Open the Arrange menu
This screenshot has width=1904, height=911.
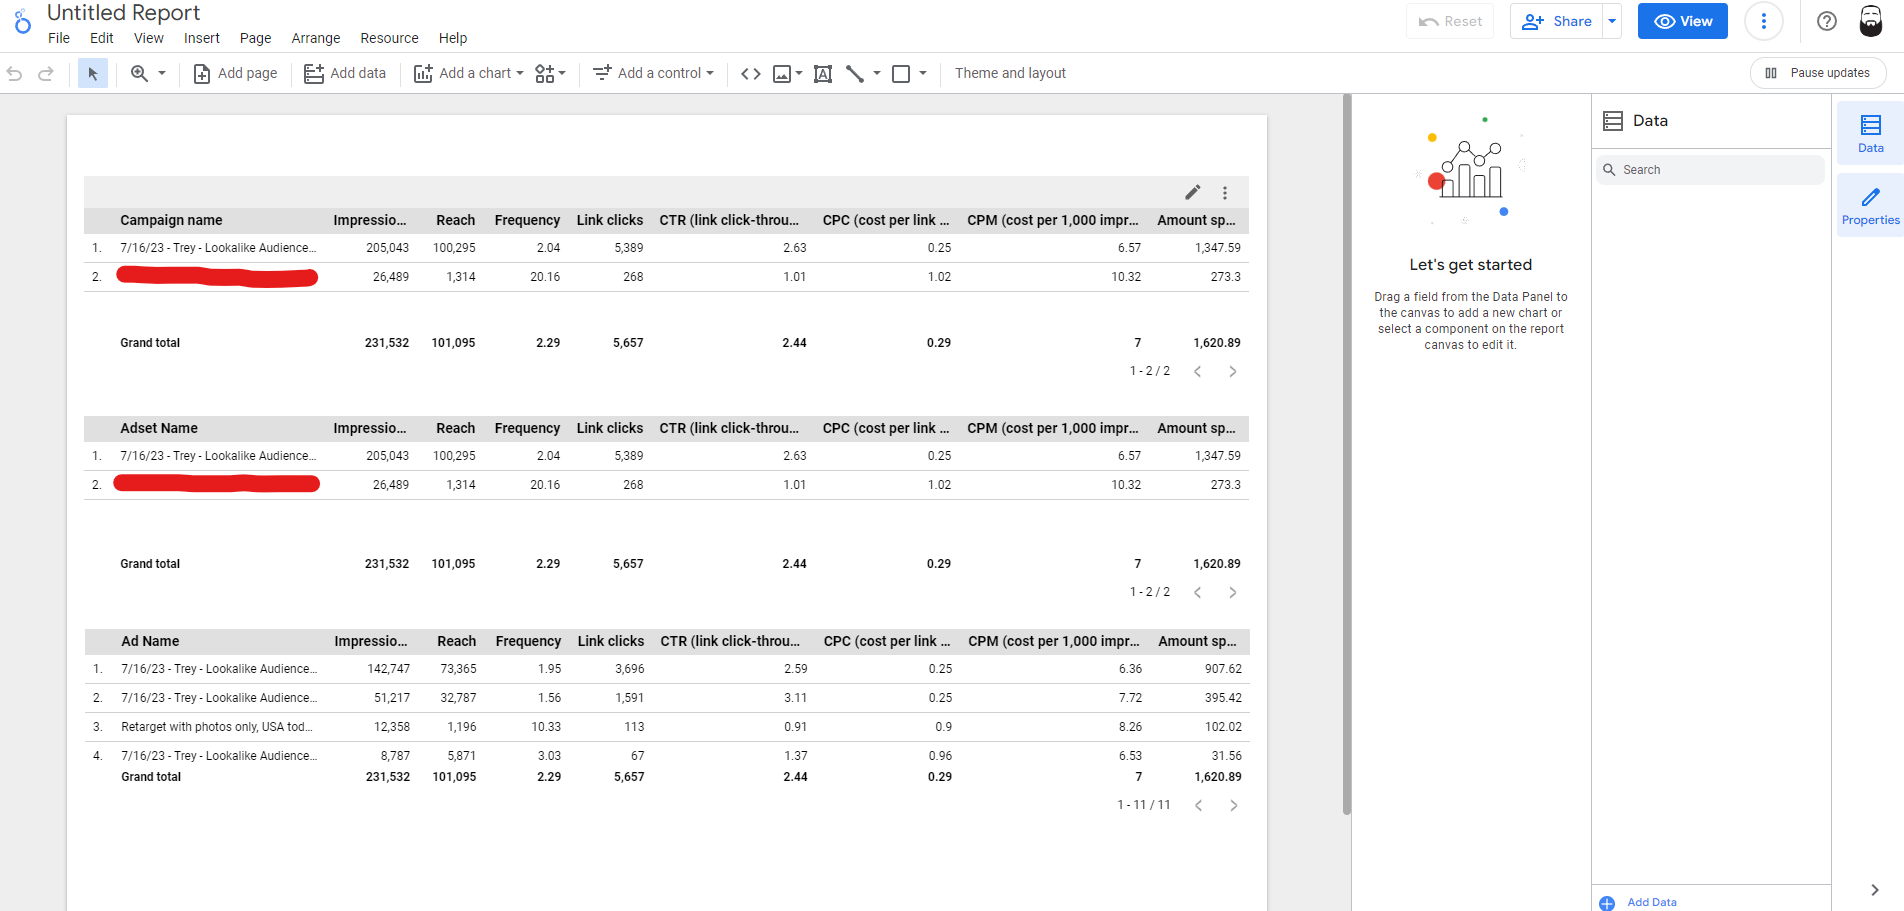[315, 38]
